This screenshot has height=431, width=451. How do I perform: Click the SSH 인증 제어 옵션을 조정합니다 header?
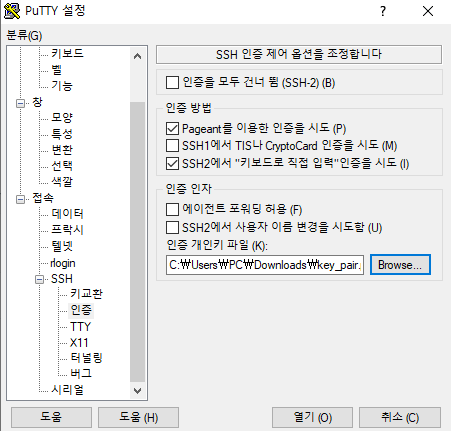pyautogui.click(x=299, y=54)
